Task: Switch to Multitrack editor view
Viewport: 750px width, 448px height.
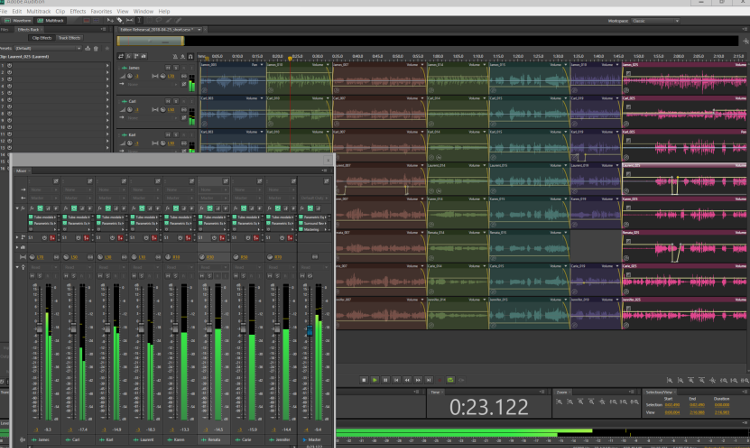Action: coord(50,21)
